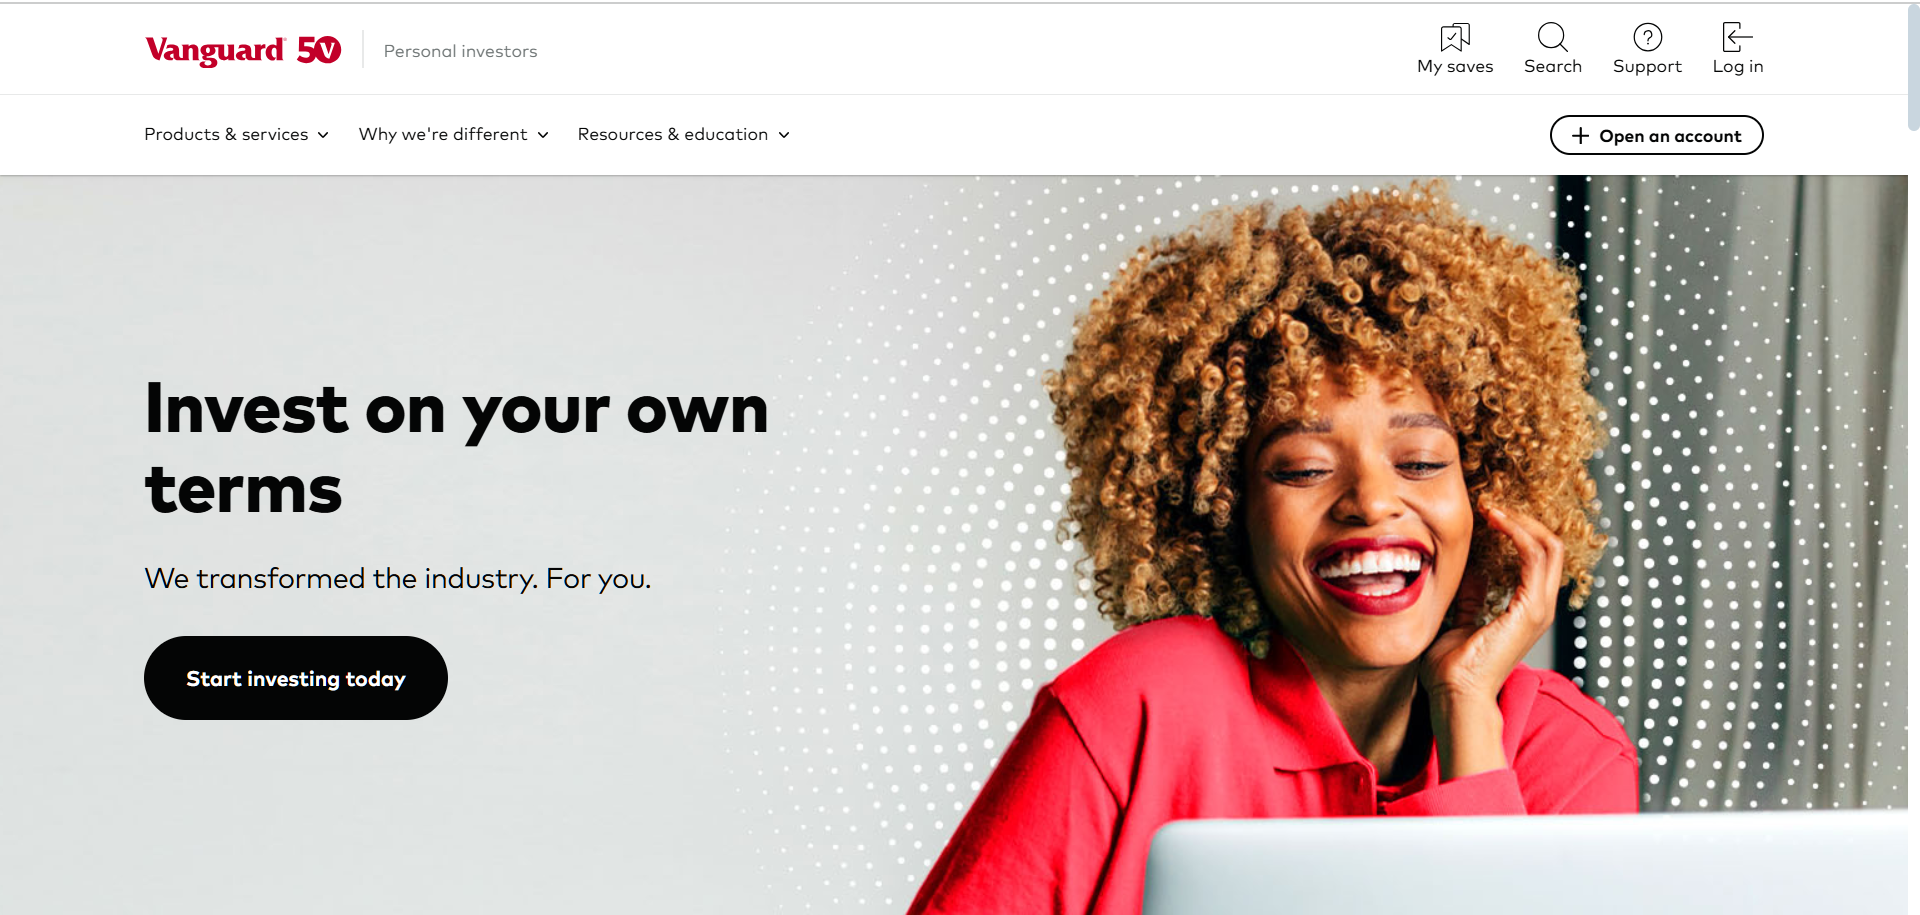
Task: Expand Why we're different chevron
Action: pos(543,135)
